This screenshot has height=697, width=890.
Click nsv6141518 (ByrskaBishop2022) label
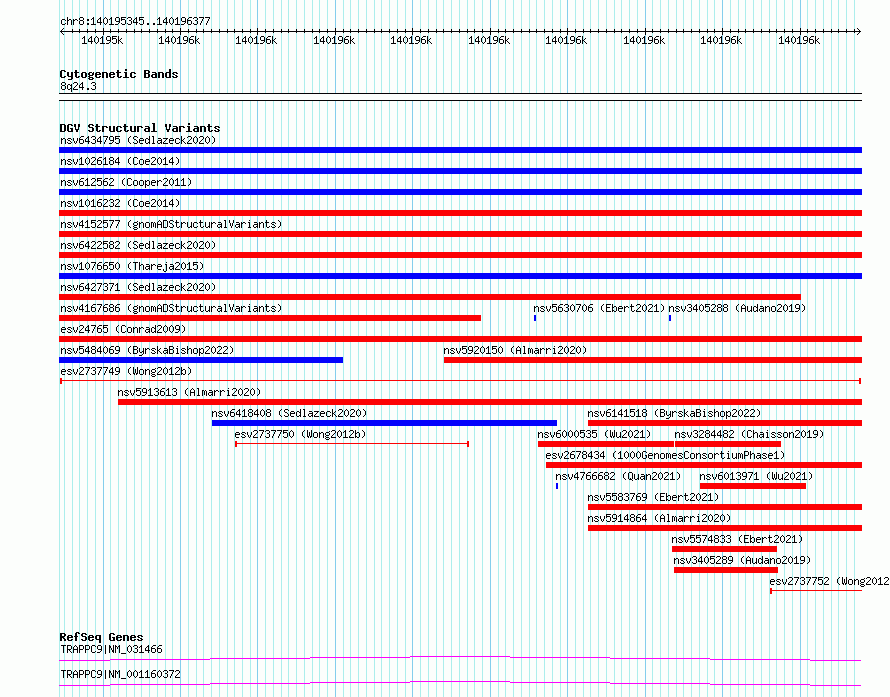[674, 413]
